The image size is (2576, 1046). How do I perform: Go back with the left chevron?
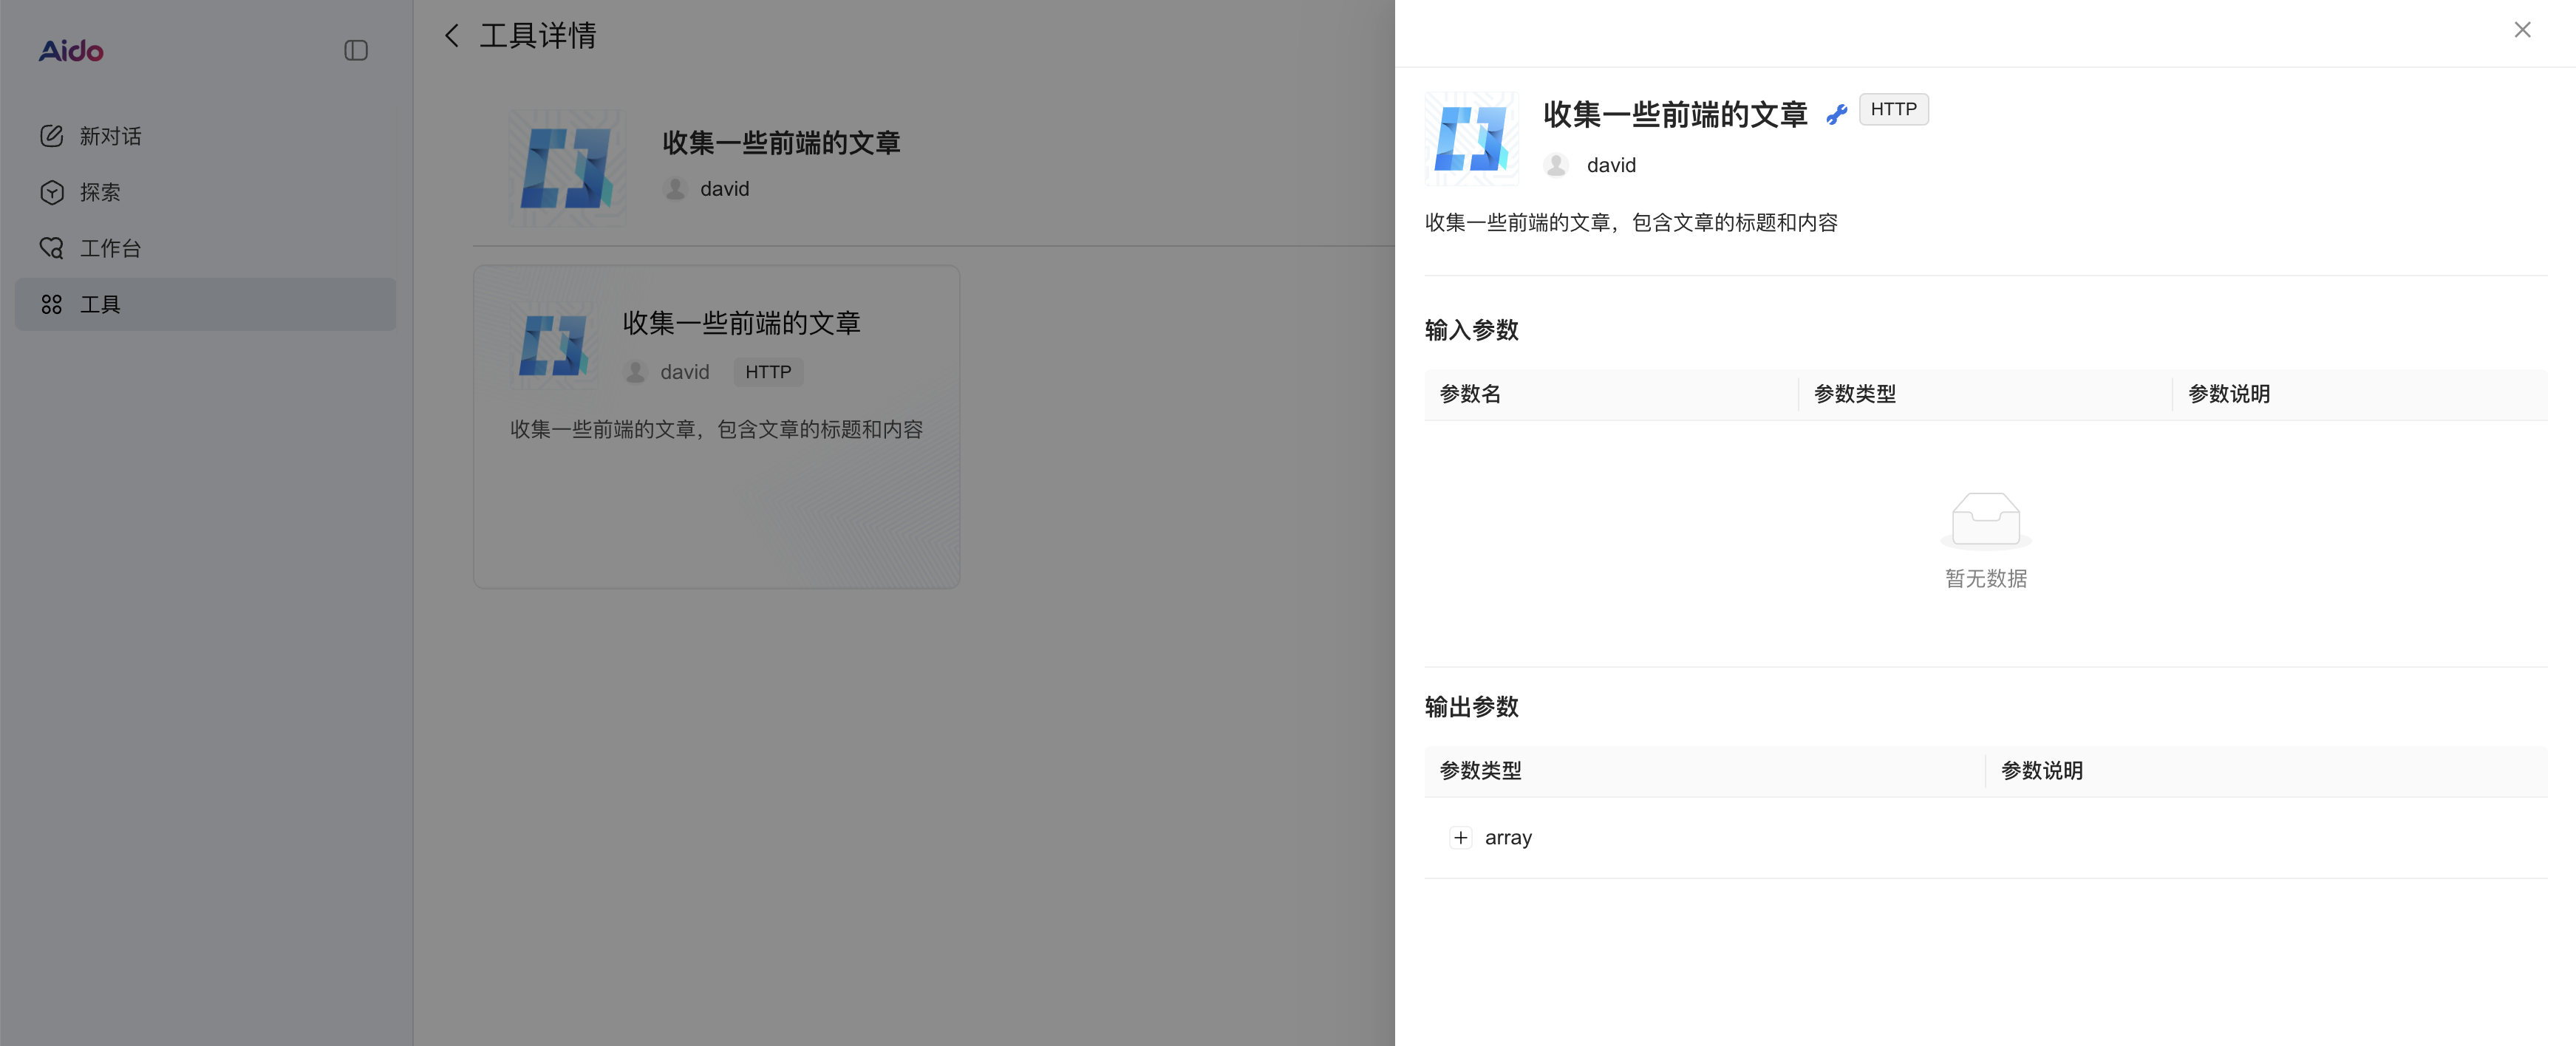point(452,36)
